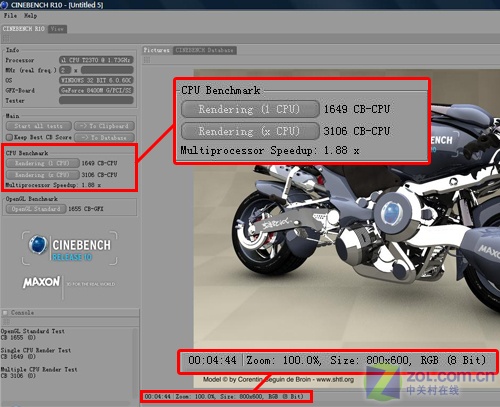
Task: Click the 1655 CB-GFX score
Action: 86,209
